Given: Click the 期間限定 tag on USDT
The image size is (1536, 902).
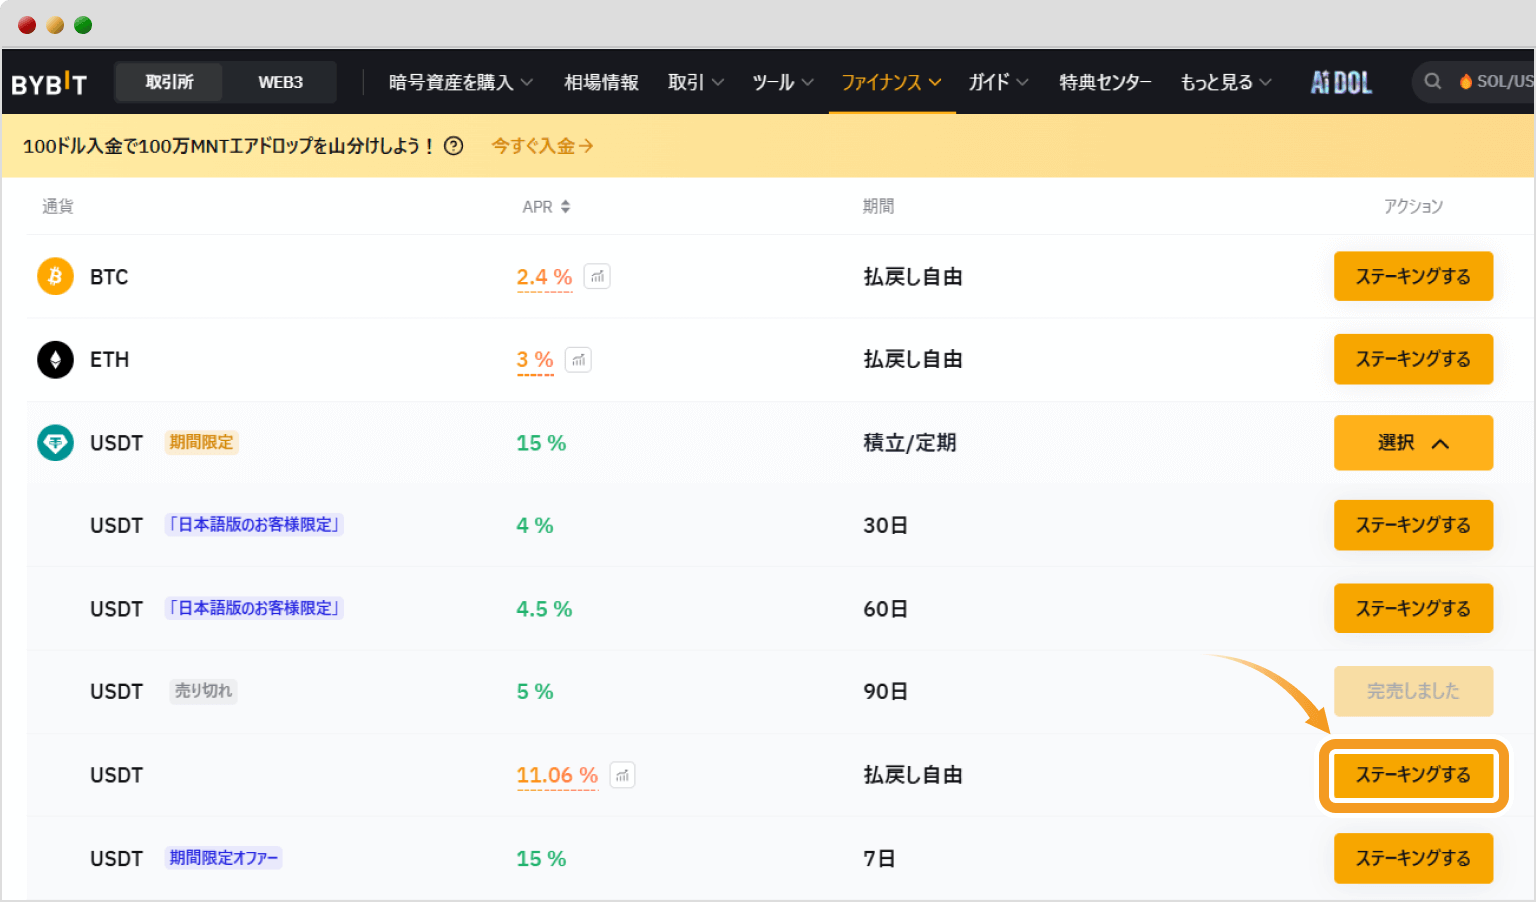Looking at the screenshot, I should pos(201,442).
